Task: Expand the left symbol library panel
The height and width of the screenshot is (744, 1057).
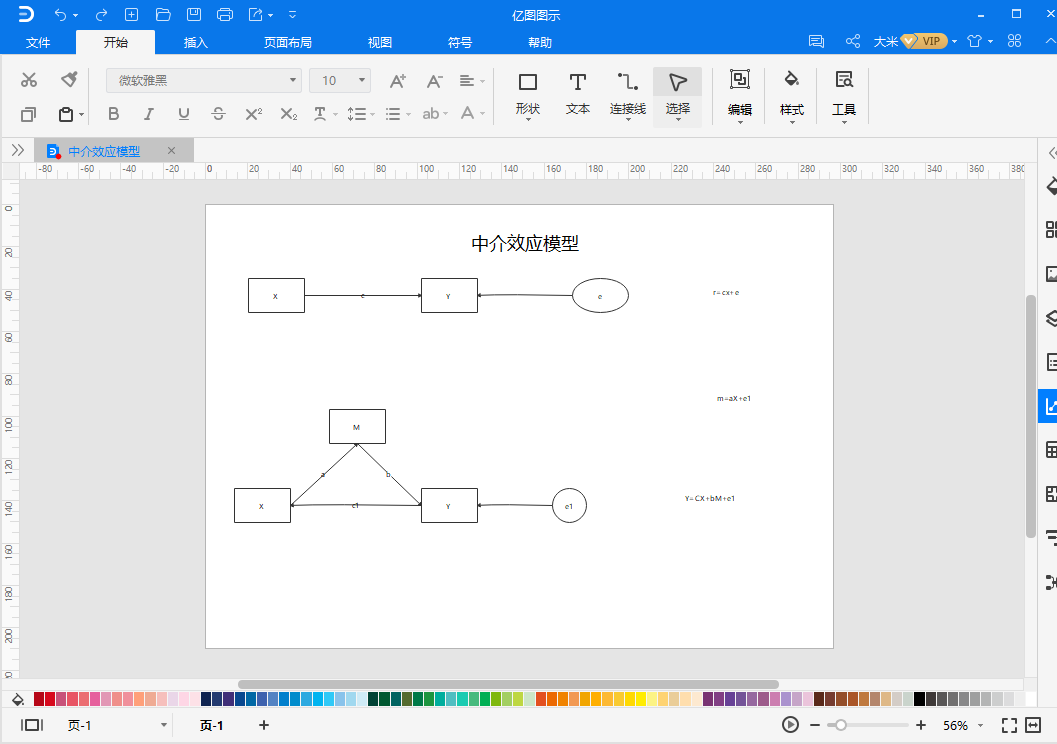Action: 18,150
